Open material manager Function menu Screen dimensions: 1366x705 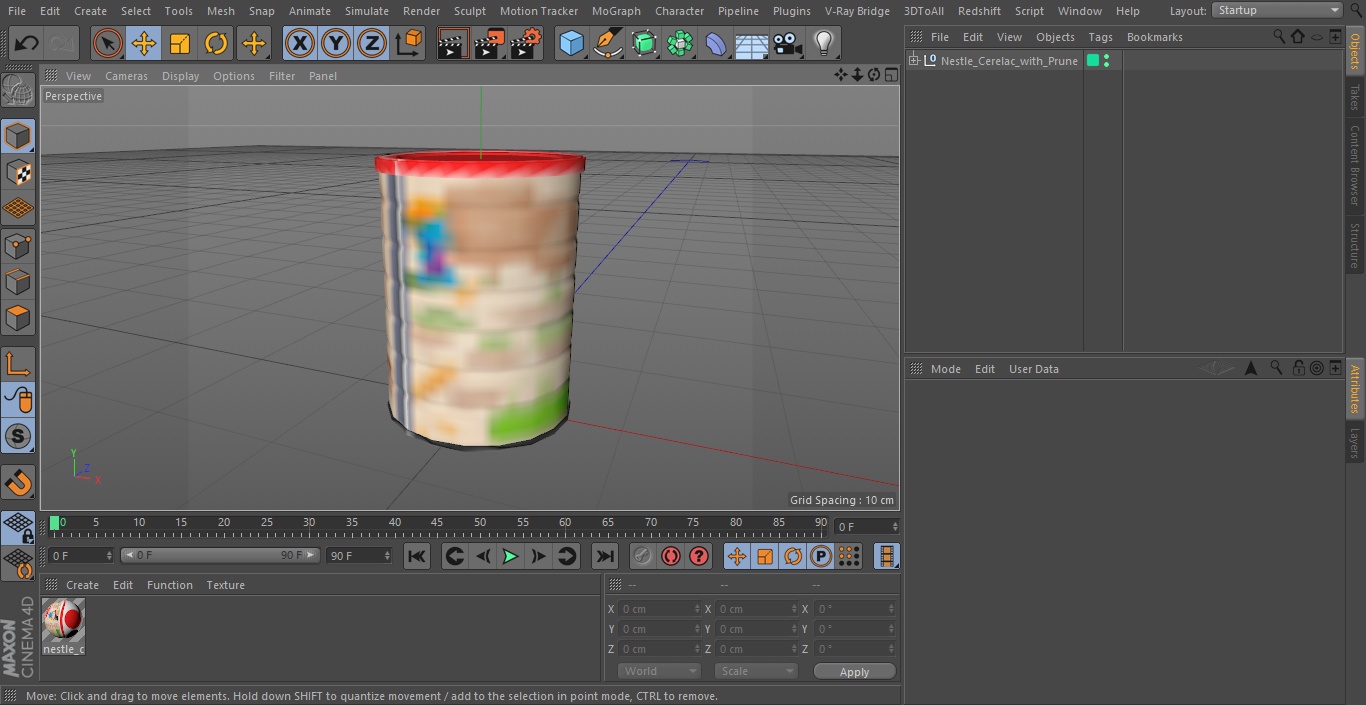point(170,585)
